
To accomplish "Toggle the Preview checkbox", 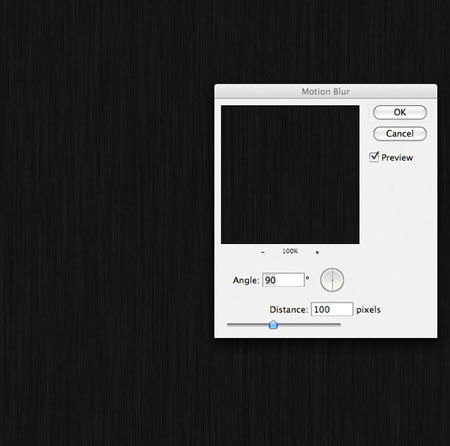I will [x=374, y=157].
